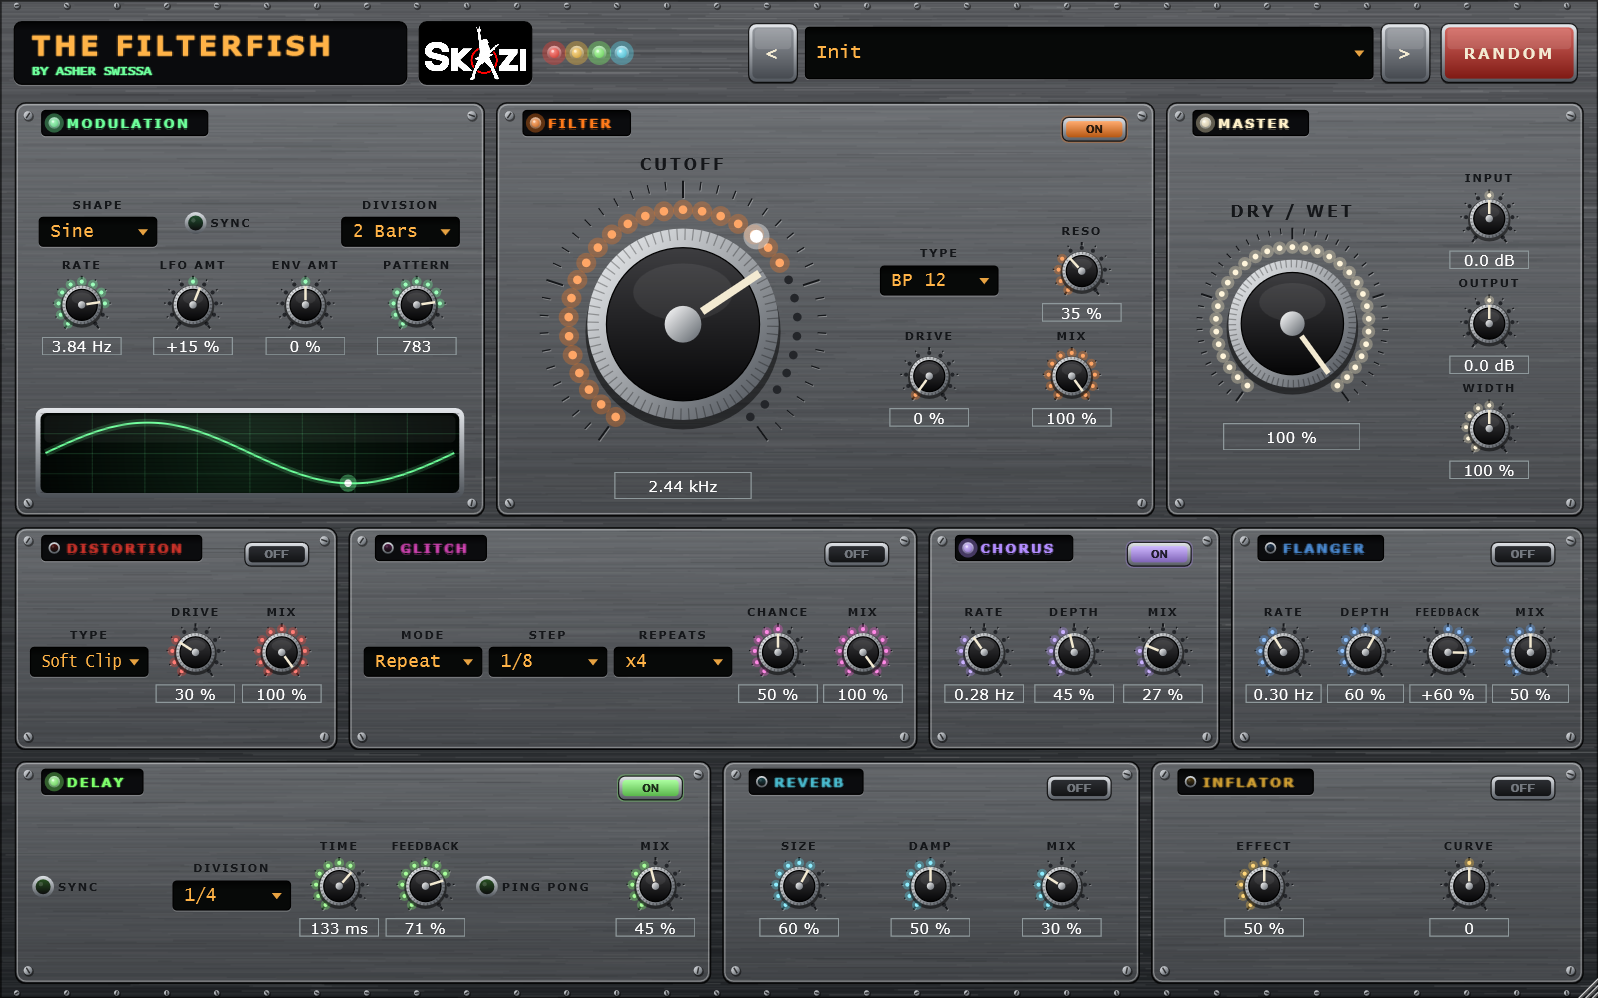Click the green LED icon beside the Modulation title
Image resolution: width=1598 pixels, height=998 pixels.
54,123
